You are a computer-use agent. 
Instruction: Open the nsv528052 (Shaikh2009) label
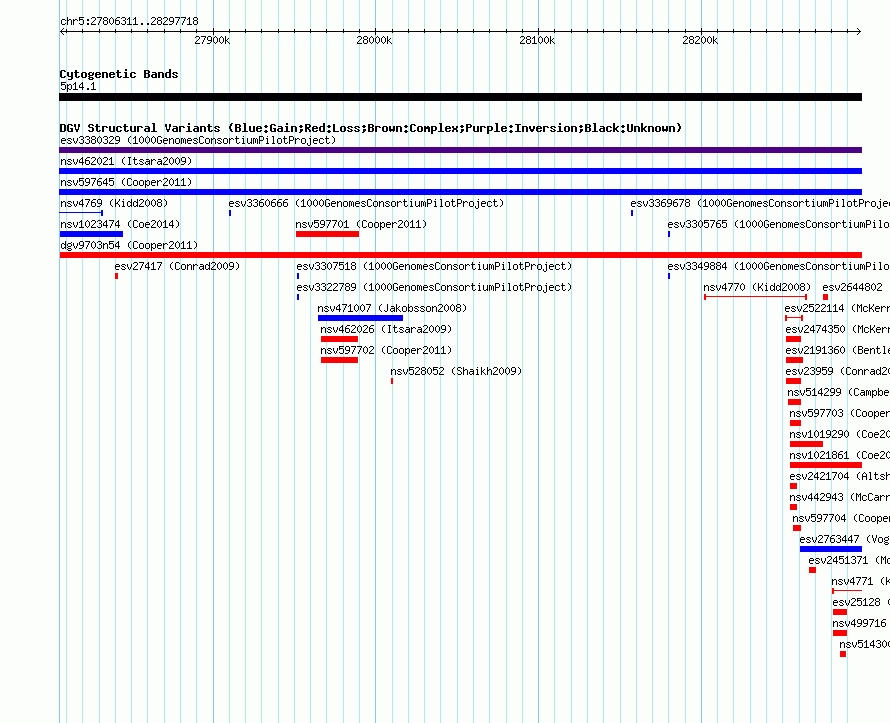[456, 371]
